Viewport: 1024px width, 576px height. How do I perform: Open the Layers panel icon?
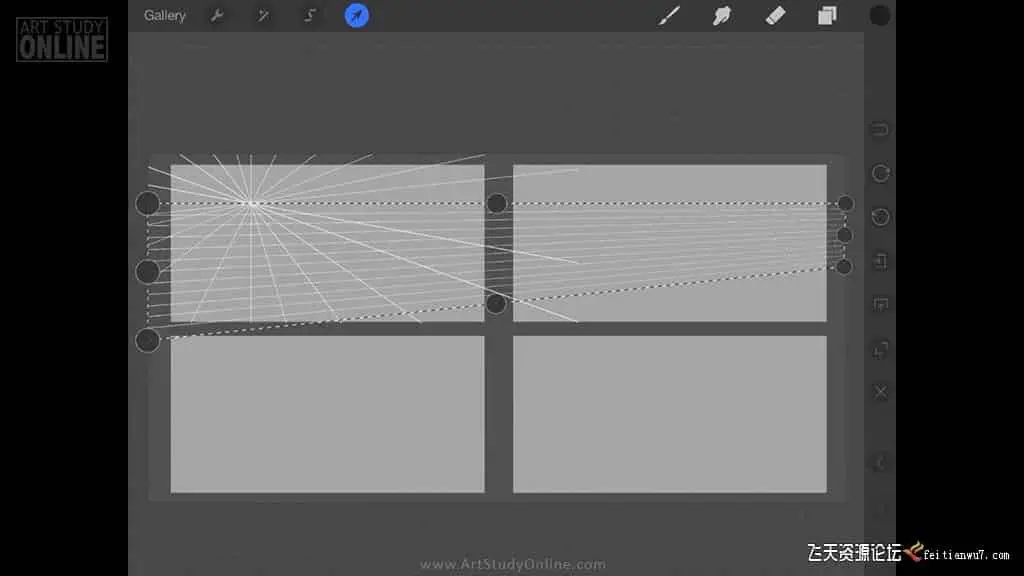point(827,16)
